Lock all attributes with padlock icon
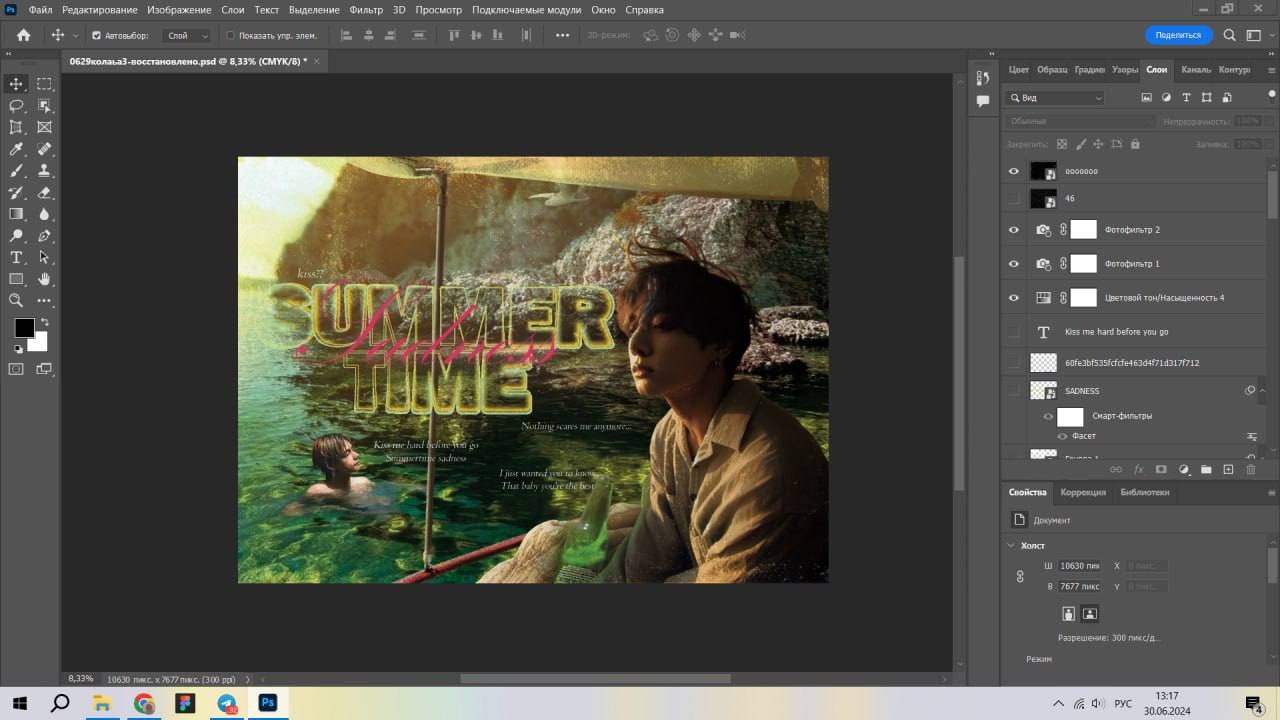 coord(1135,144)
